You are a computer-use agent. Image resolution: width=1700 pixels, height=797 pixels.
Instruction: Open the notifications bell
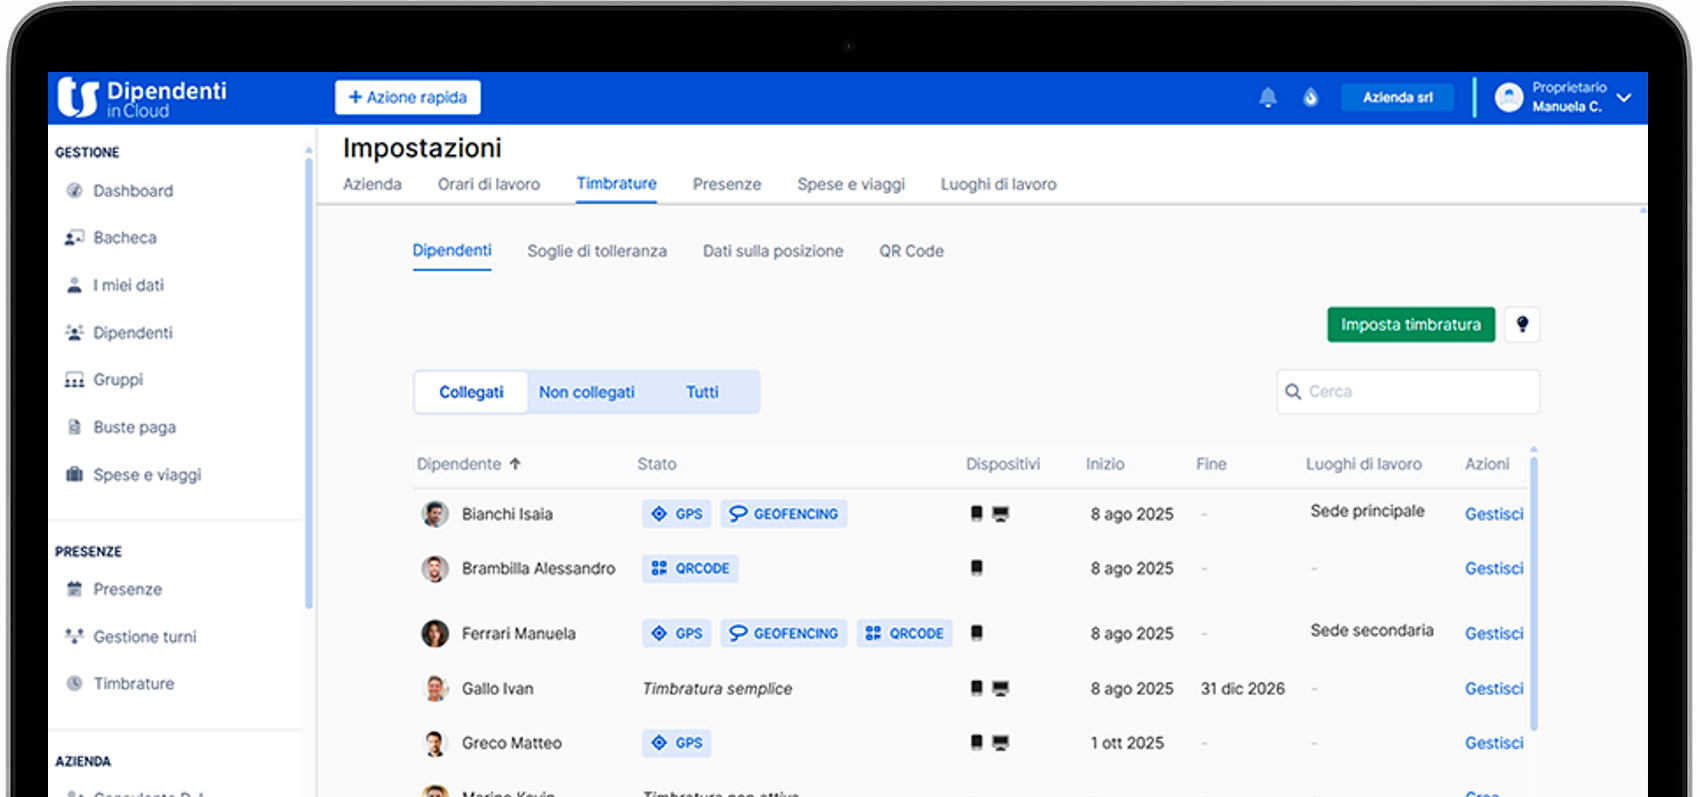pos(1268,97)
